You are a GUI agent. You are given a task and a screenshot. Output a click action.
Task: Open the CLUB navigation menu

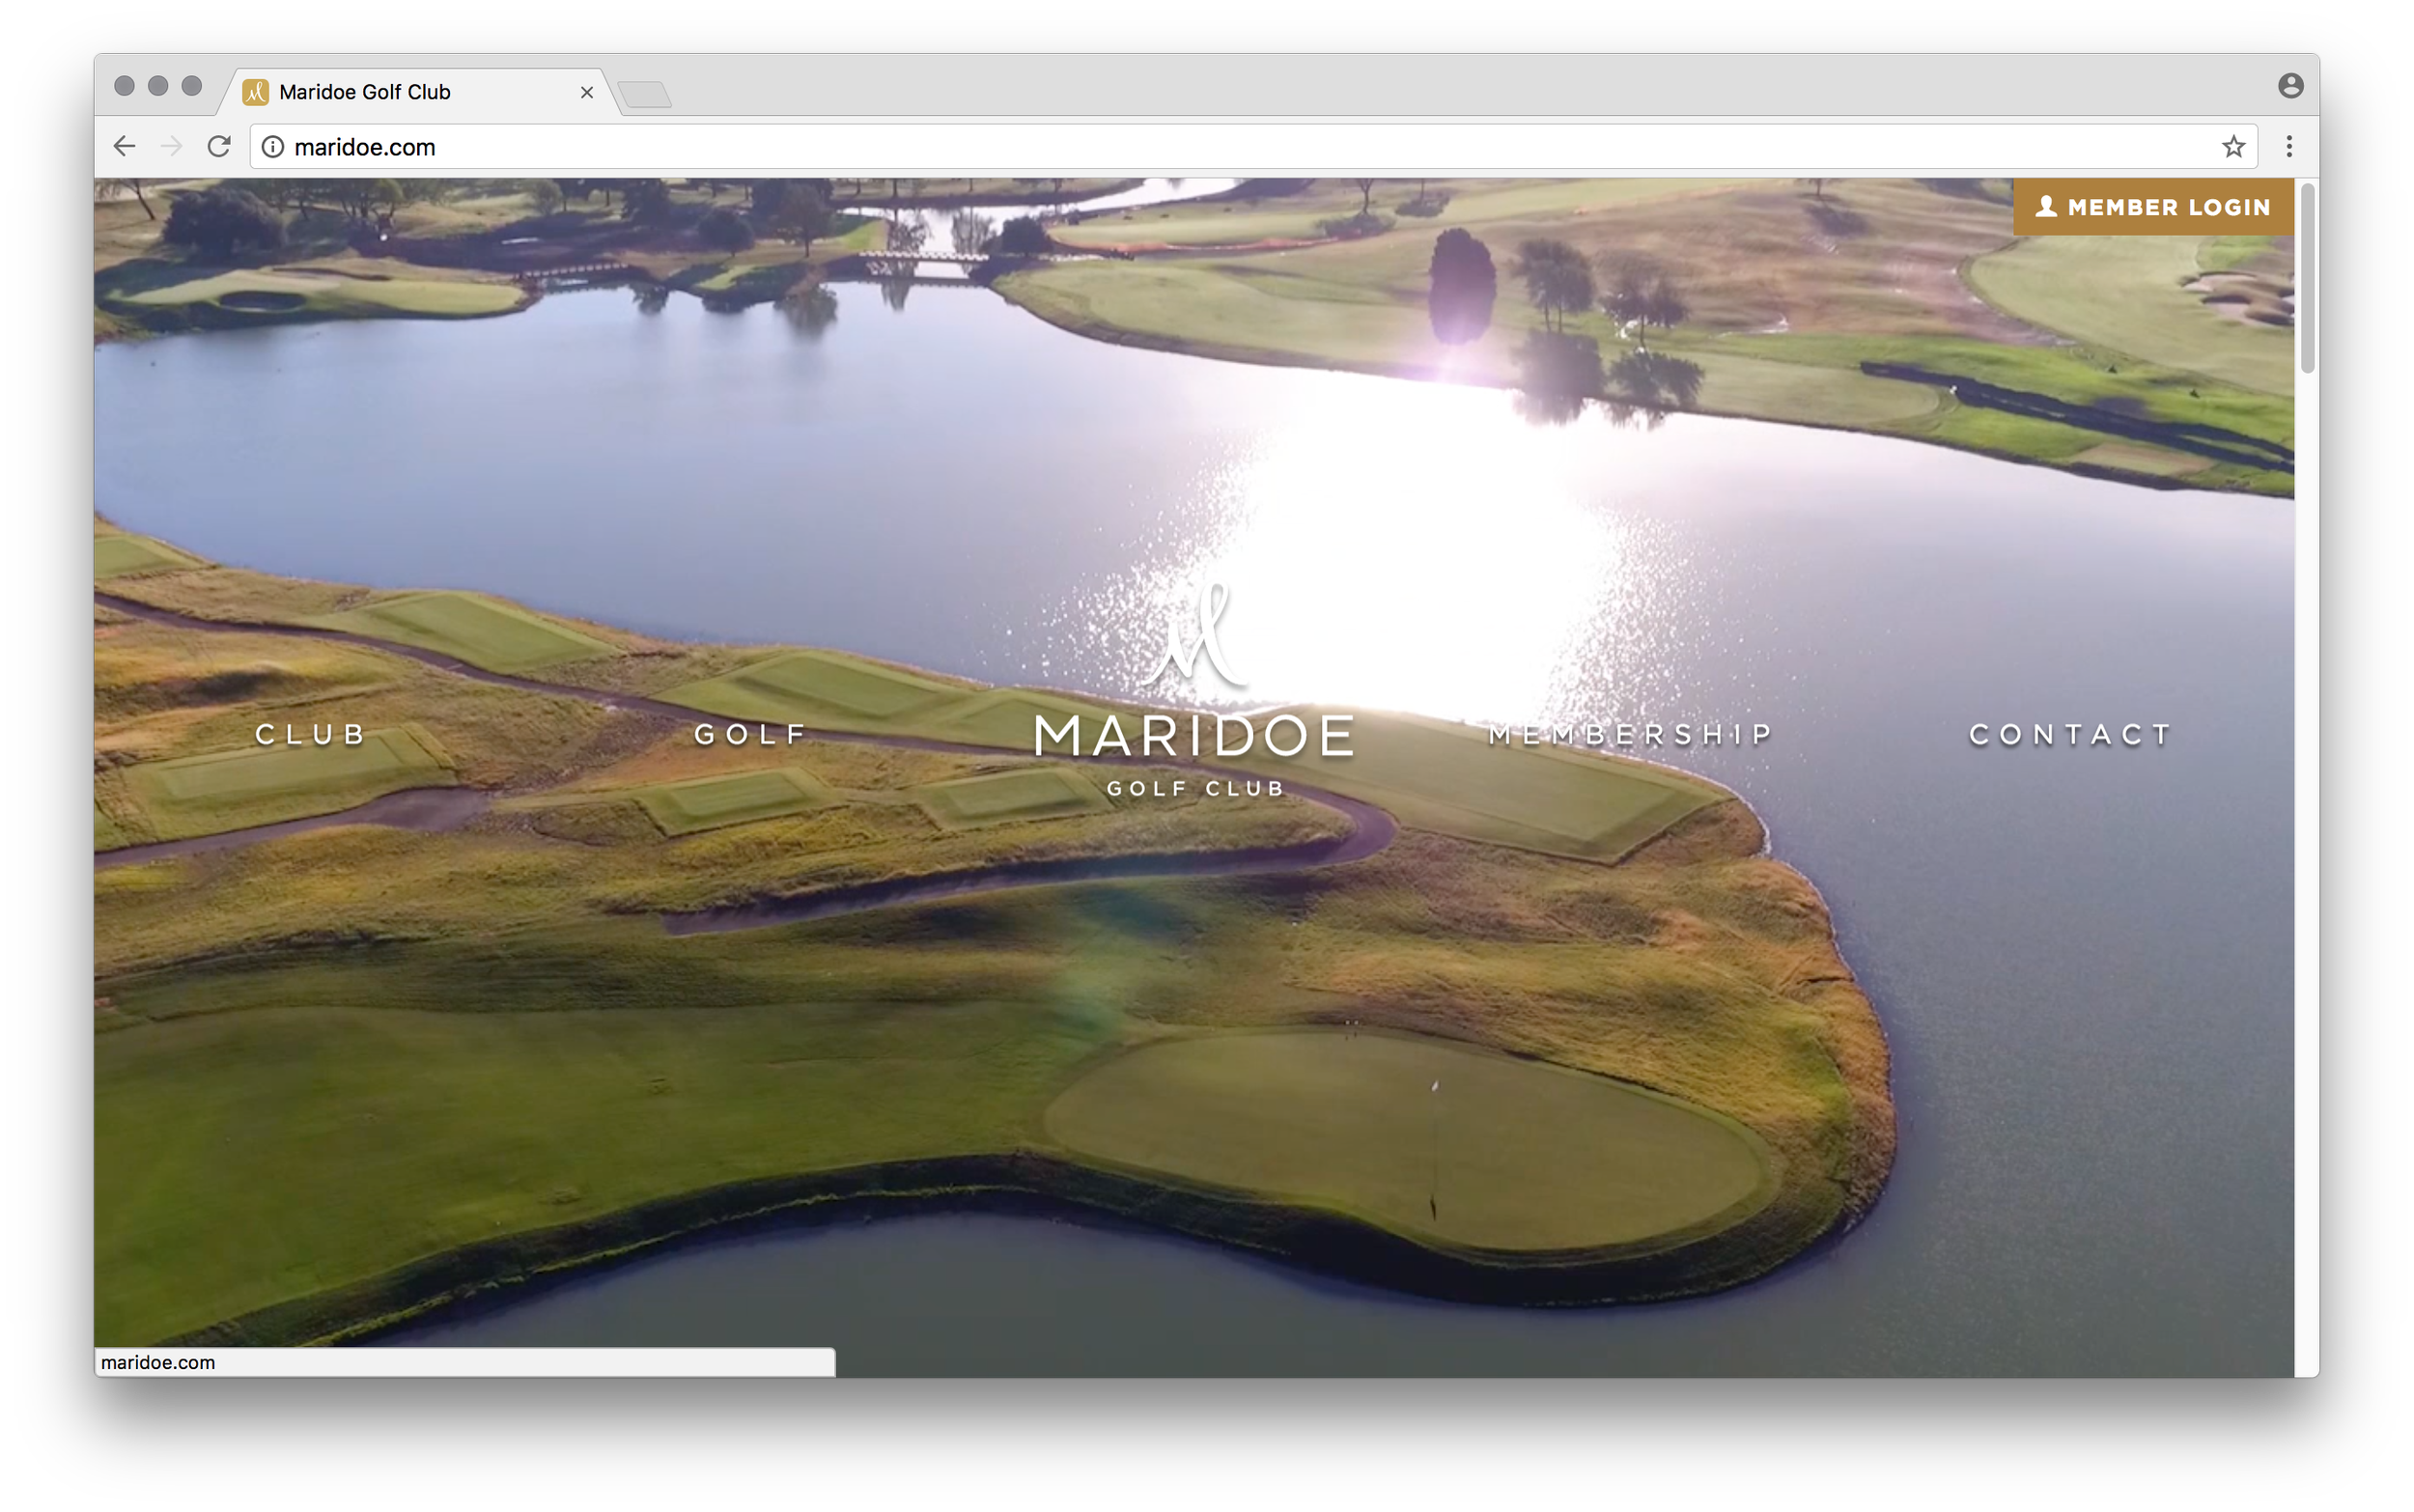pyautogui.click(x=311, y=735)
